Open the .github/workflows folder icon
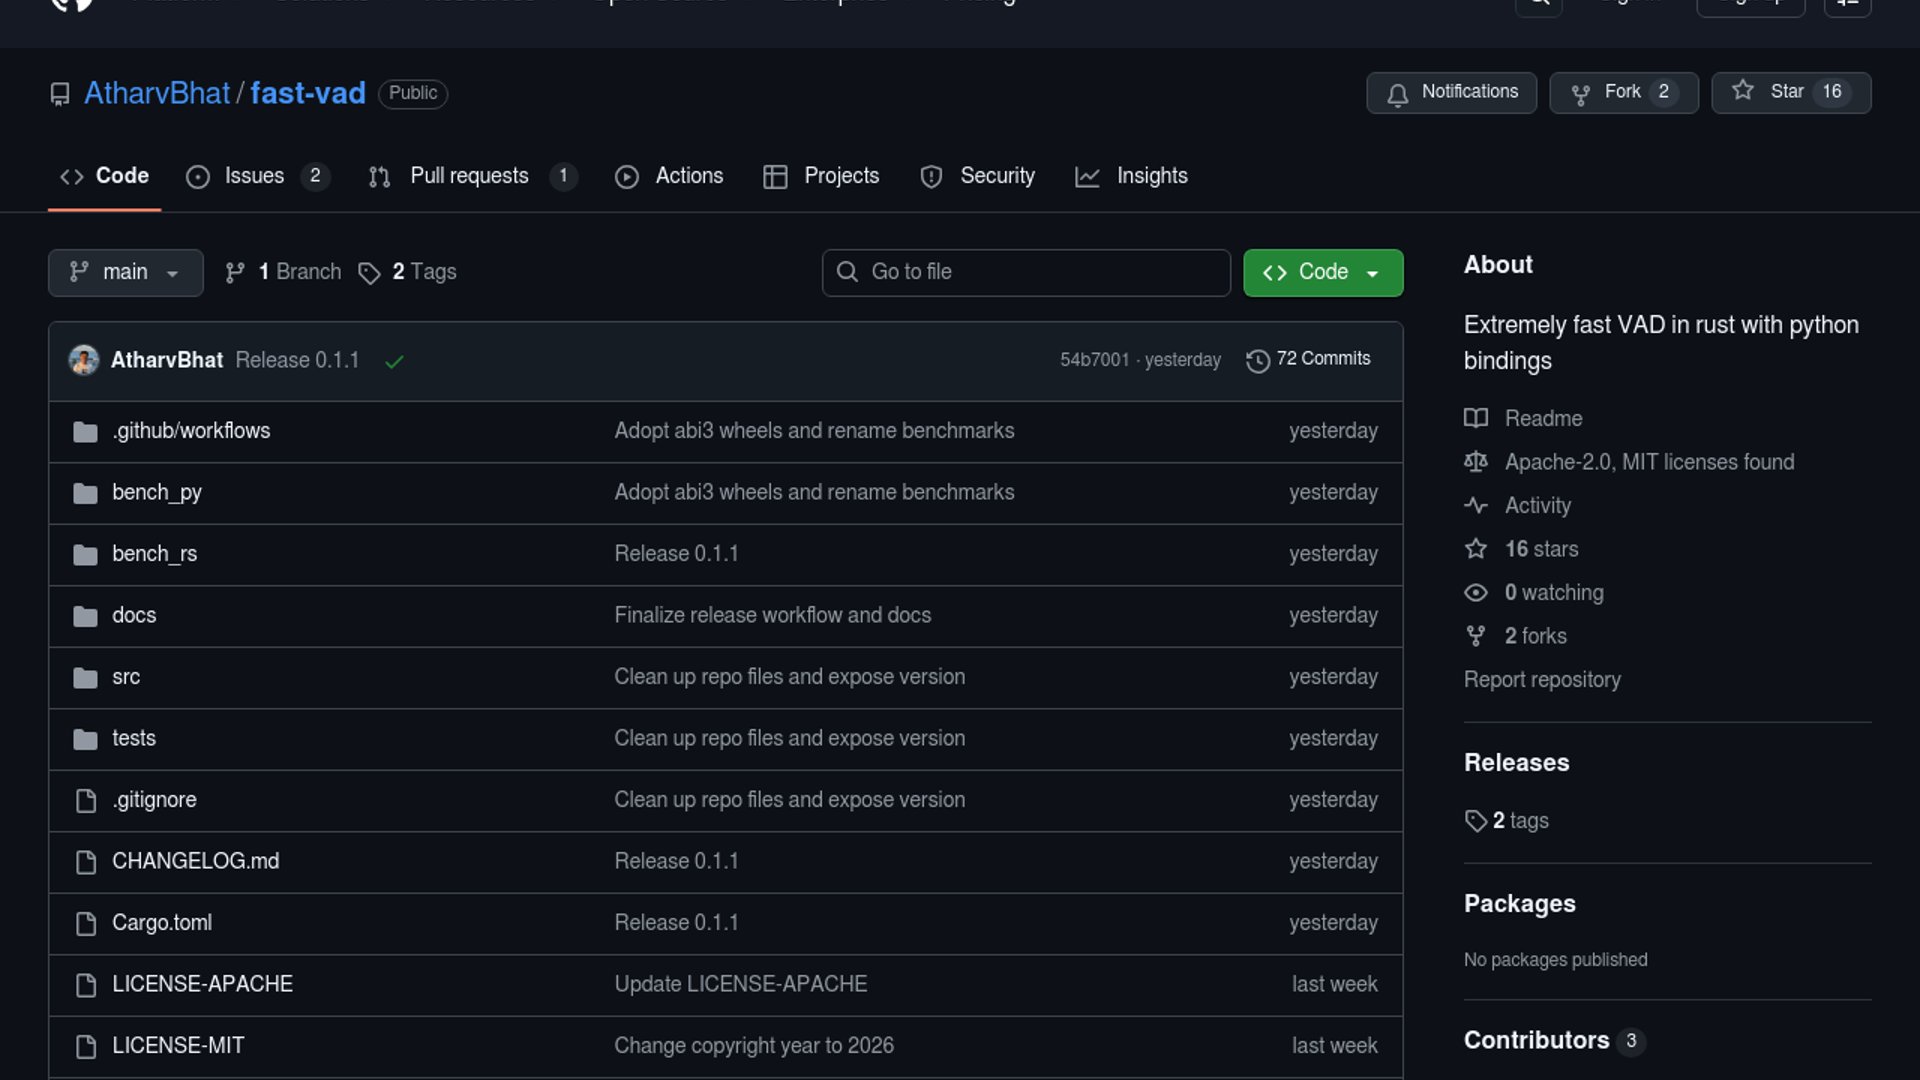 85,432
